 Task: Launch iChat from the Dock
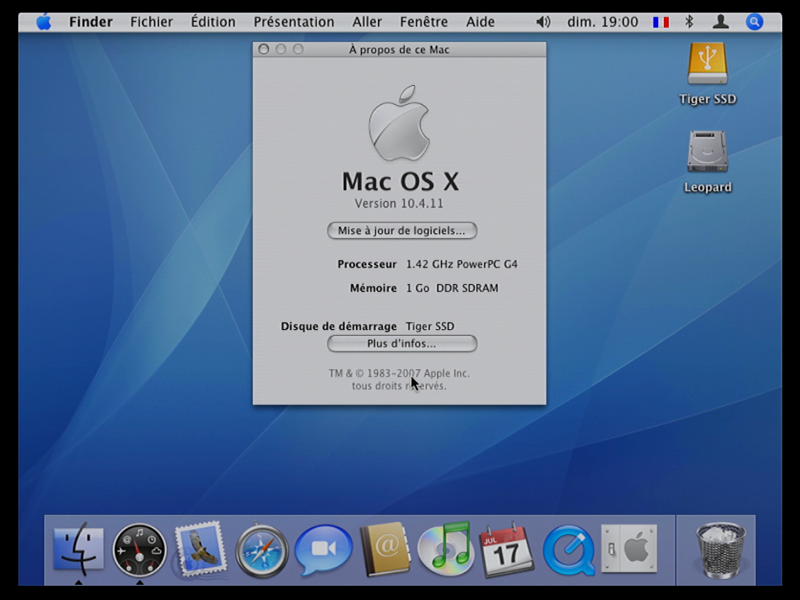323,550
